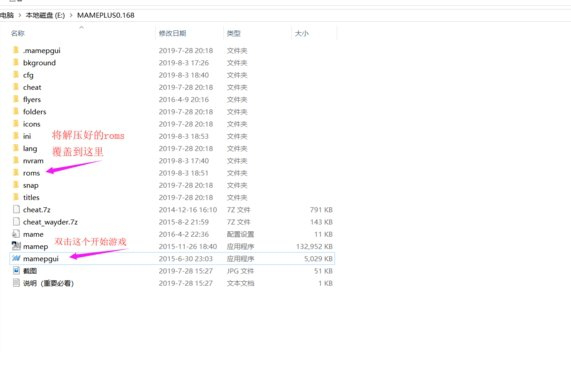Select the bkground folder icon

16,62
